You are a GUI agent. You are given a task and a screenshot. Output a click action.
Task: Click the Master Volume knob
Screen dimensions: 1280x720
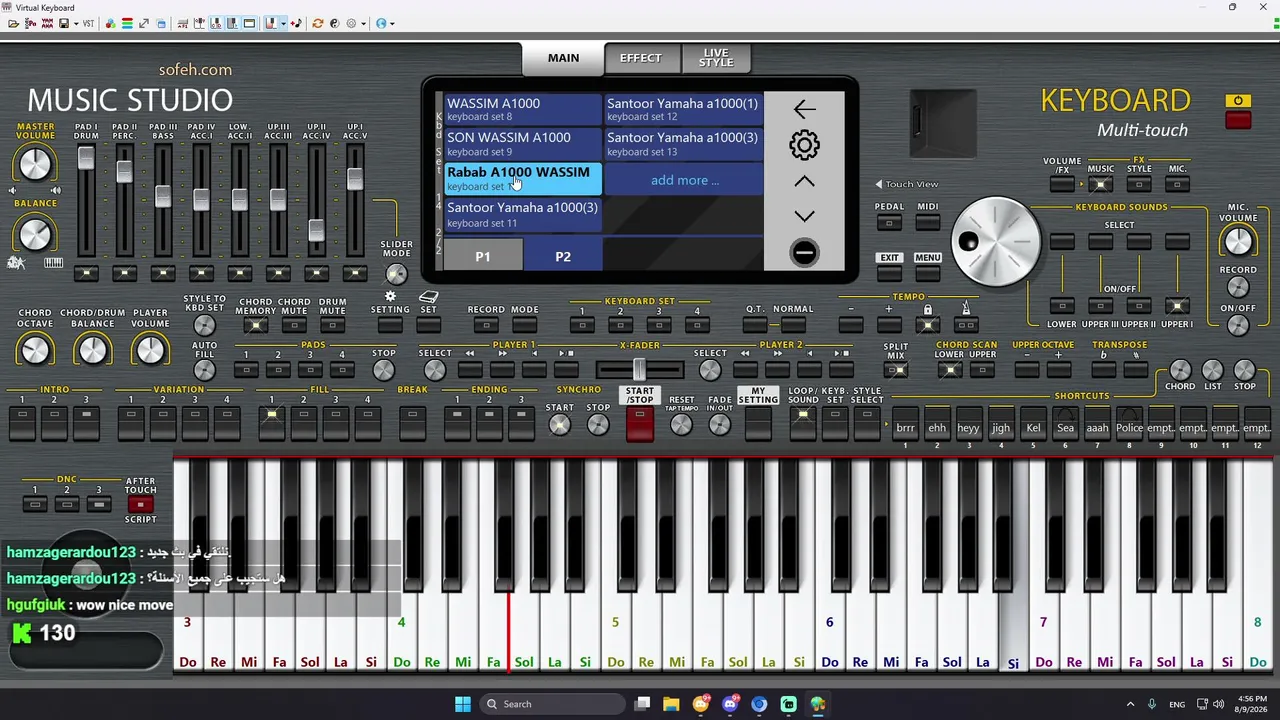click(35, 164)
